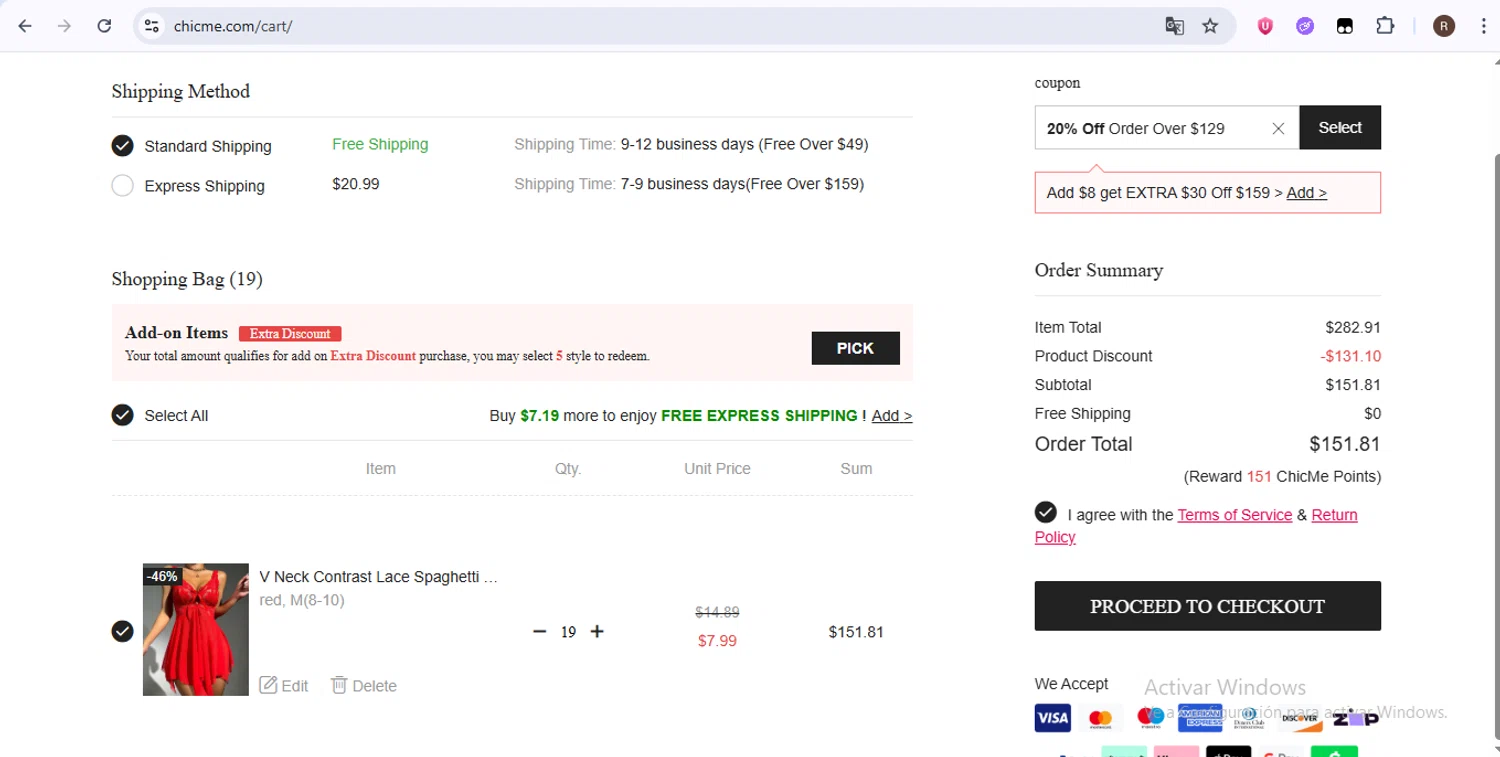Click the Zip payment icon
This screenshot has width=1500, height=757.
(1355, 718)
